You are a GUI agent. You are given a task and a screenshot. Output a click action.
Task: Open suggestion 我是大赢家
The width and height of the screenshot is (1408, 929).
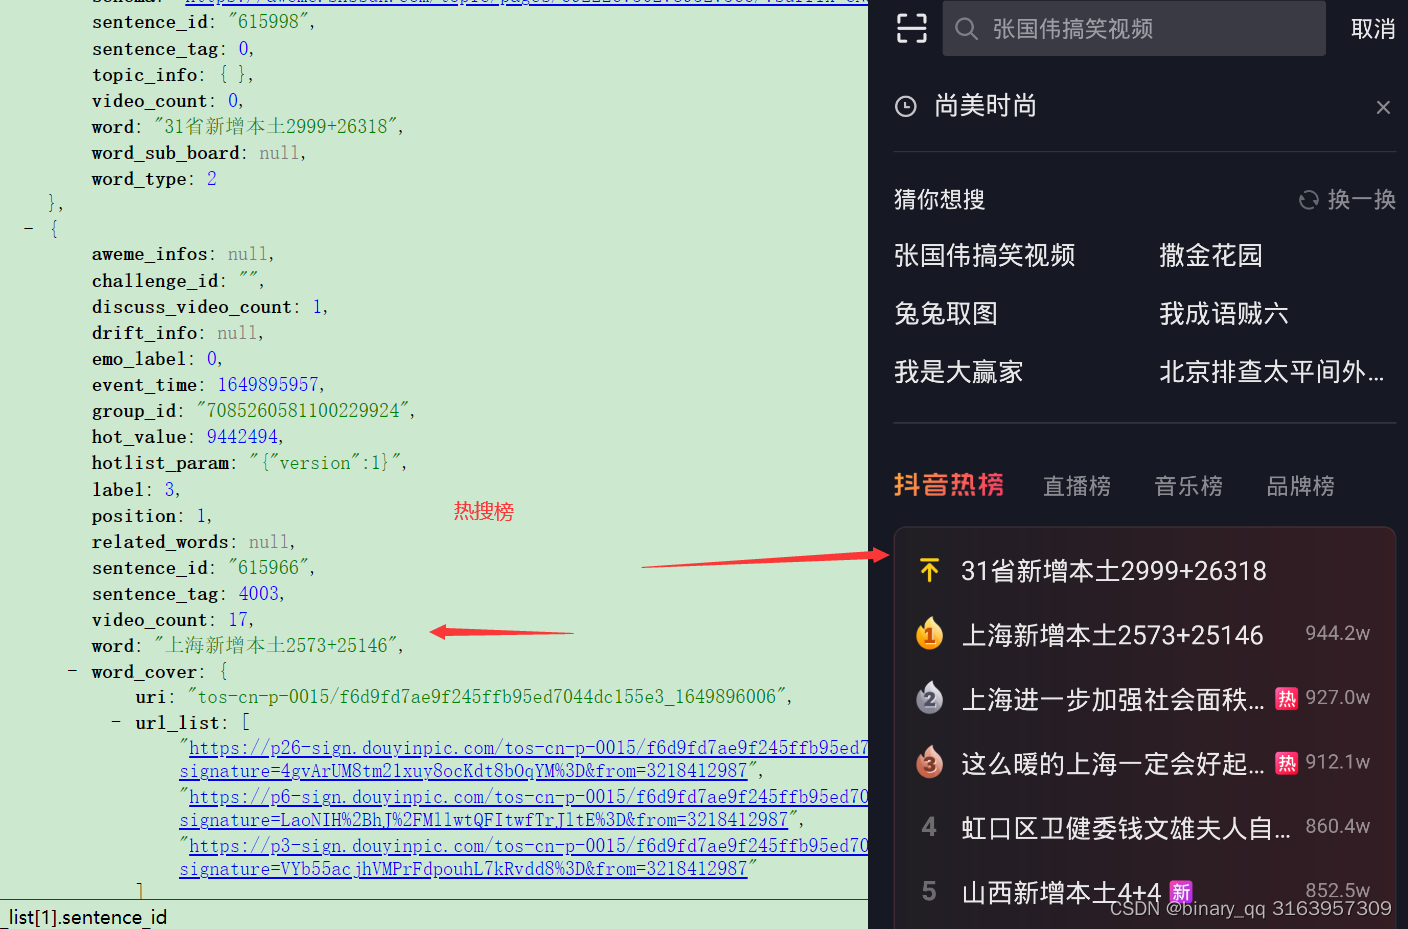(958, 372)
